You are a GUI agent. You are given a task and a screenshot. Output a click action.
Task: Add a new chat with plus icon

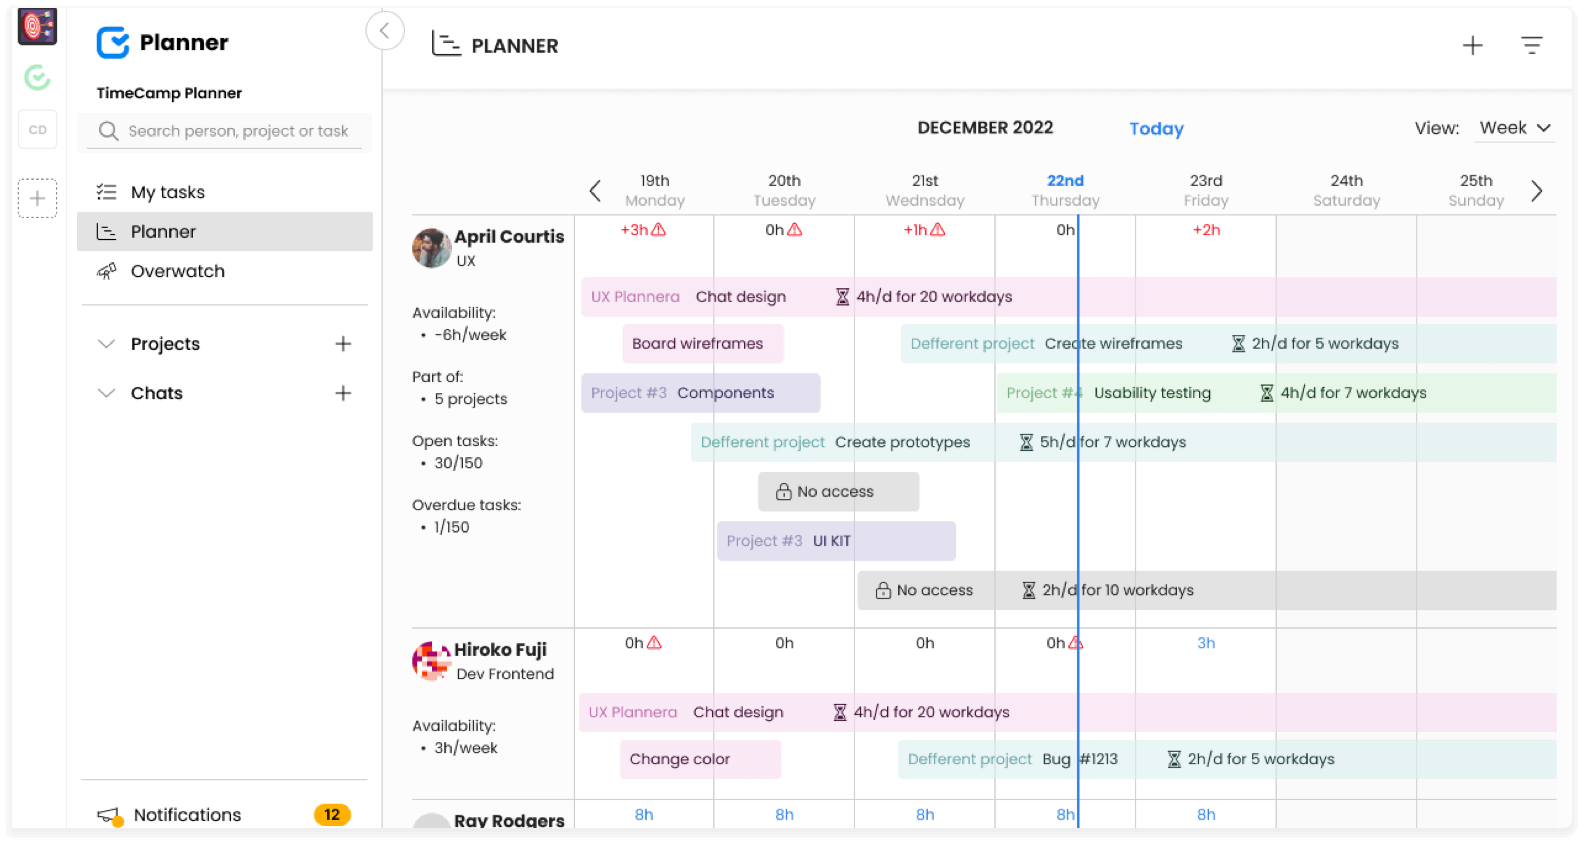point(343,393)
